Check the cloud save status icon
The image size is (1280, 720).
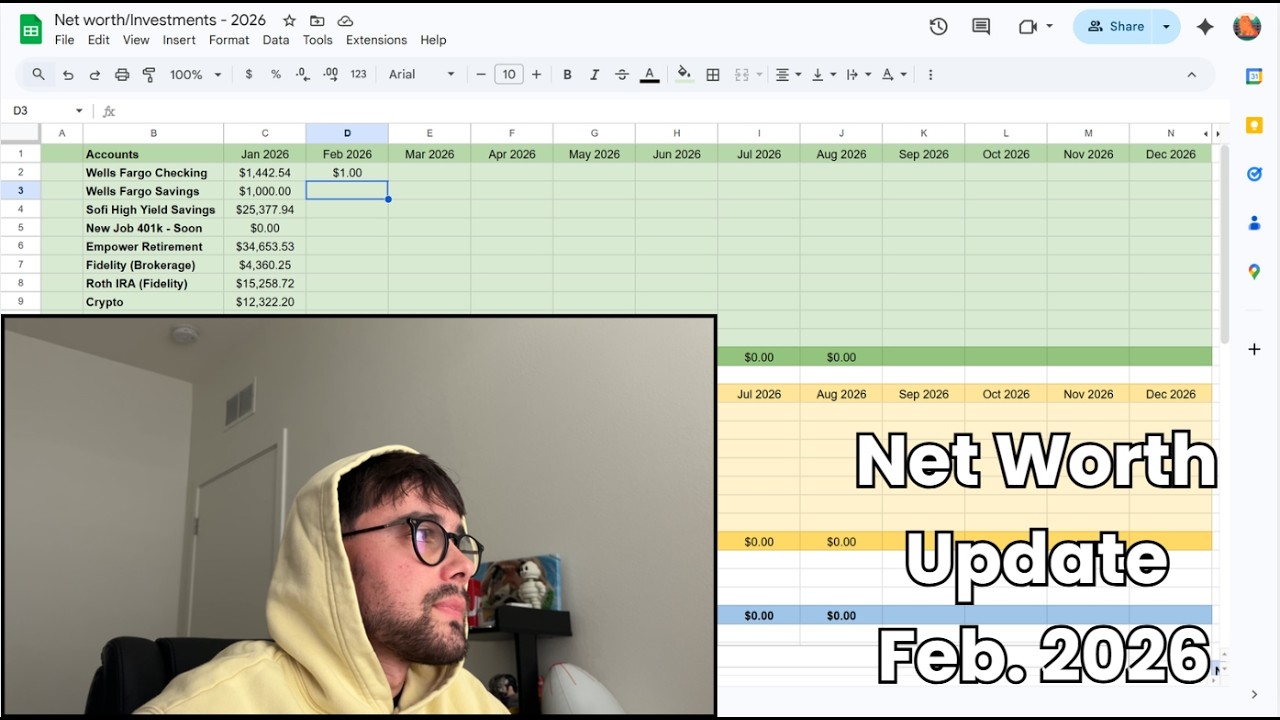(x=345, y=20)
